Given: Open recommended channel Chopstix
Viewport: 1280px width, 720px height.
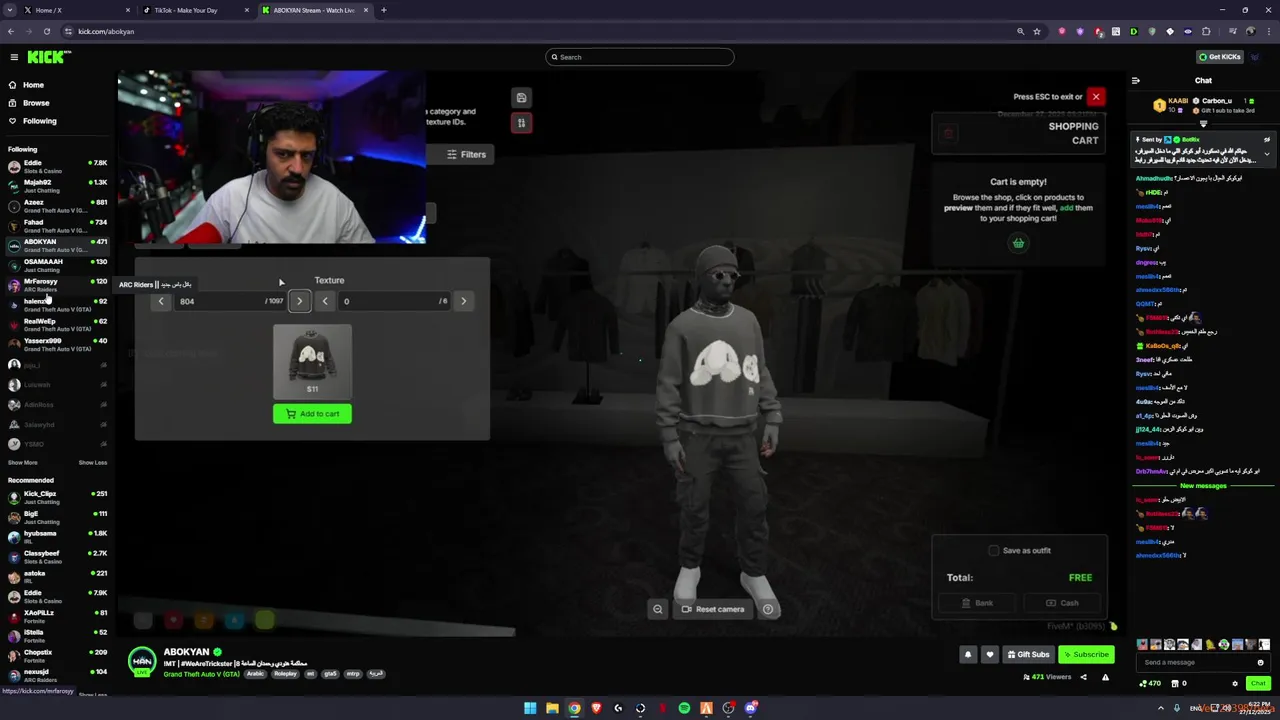Looking at the screenshot, I should click(x=57, y=656).
